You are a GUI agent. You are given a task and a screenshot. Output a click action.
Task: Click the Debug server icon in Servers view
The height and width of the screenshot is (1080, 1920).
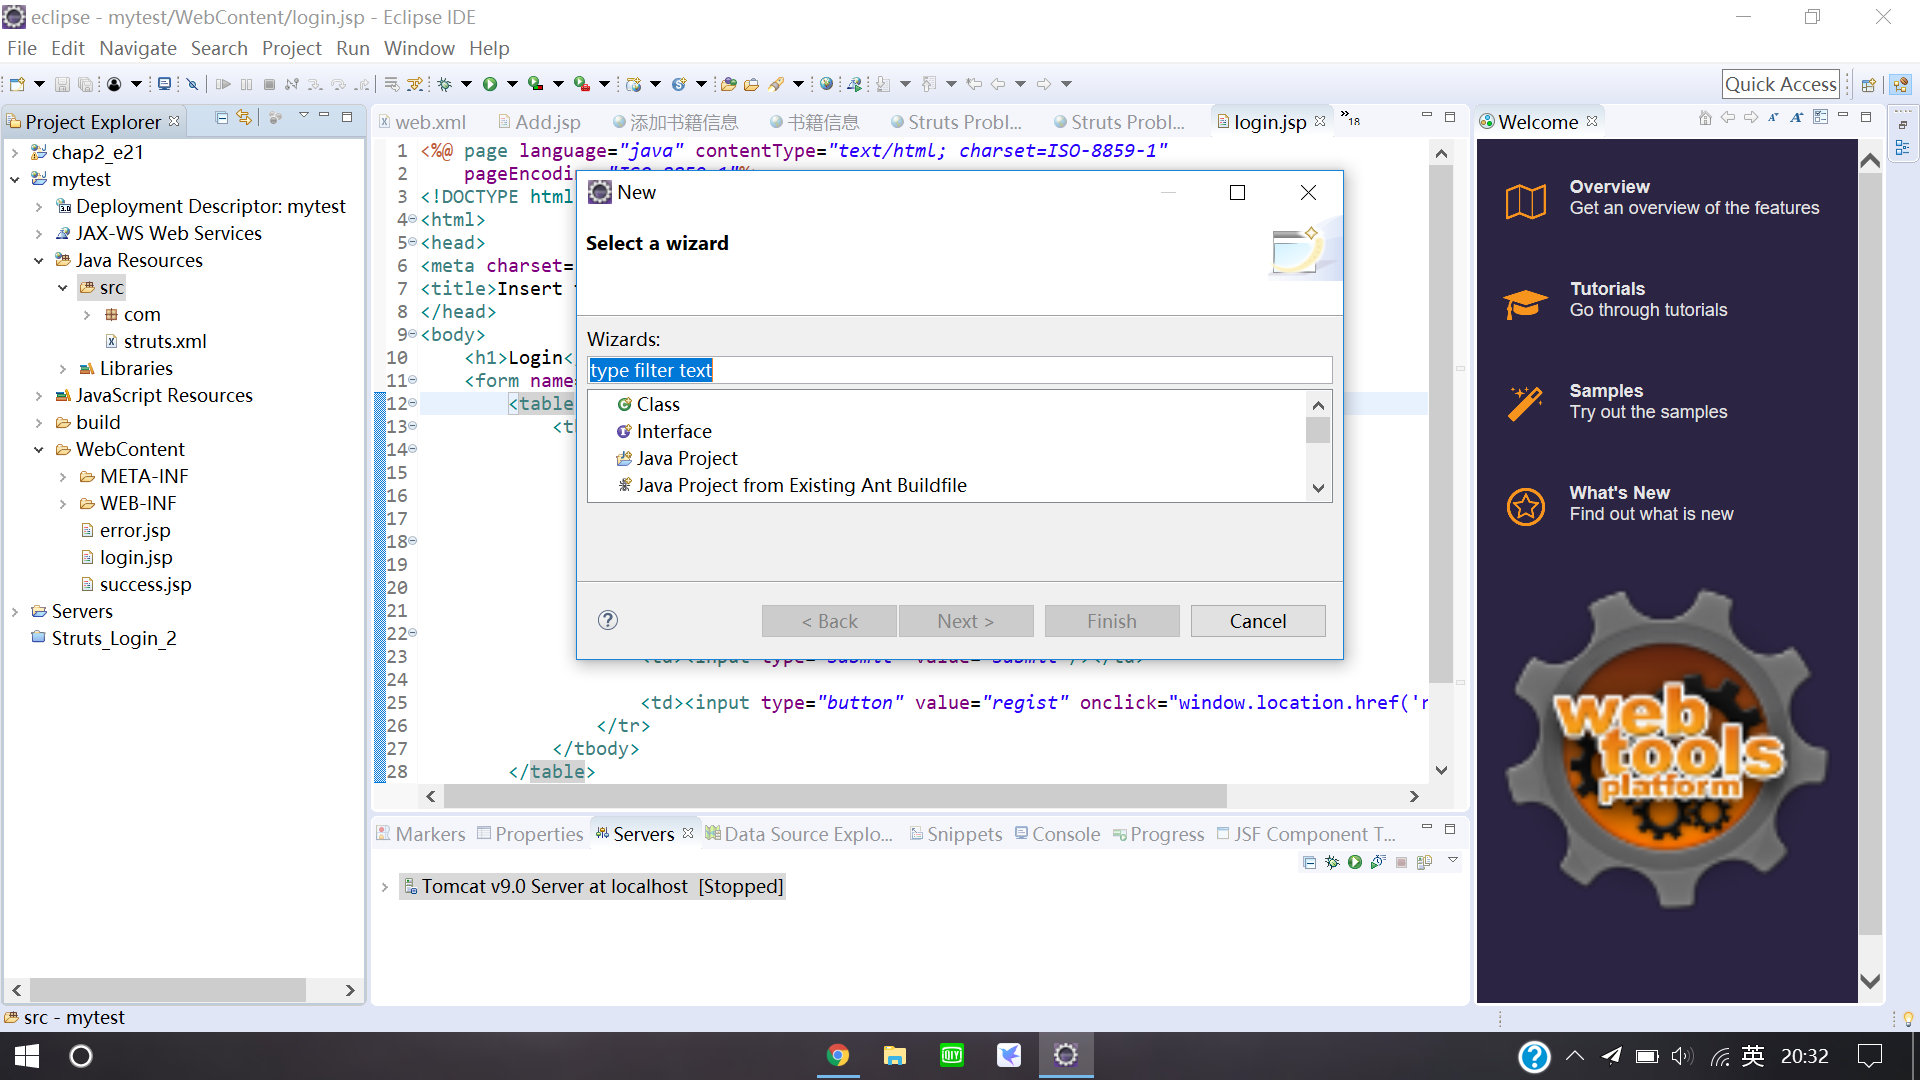coord(1331,862)
